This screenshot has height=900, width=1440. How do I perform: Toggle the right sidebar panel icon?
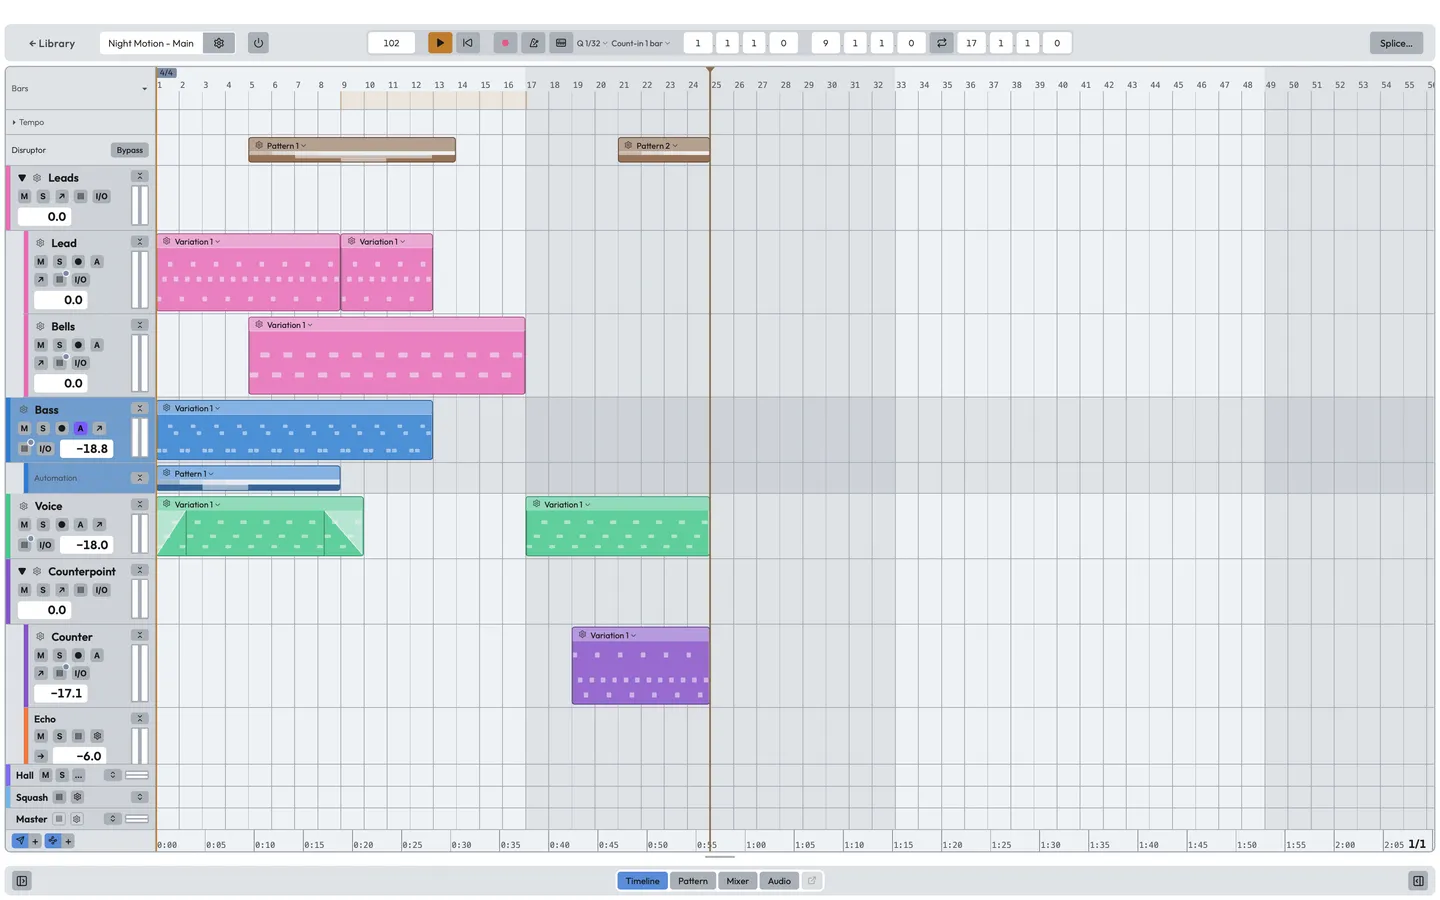coord(1418,881)
